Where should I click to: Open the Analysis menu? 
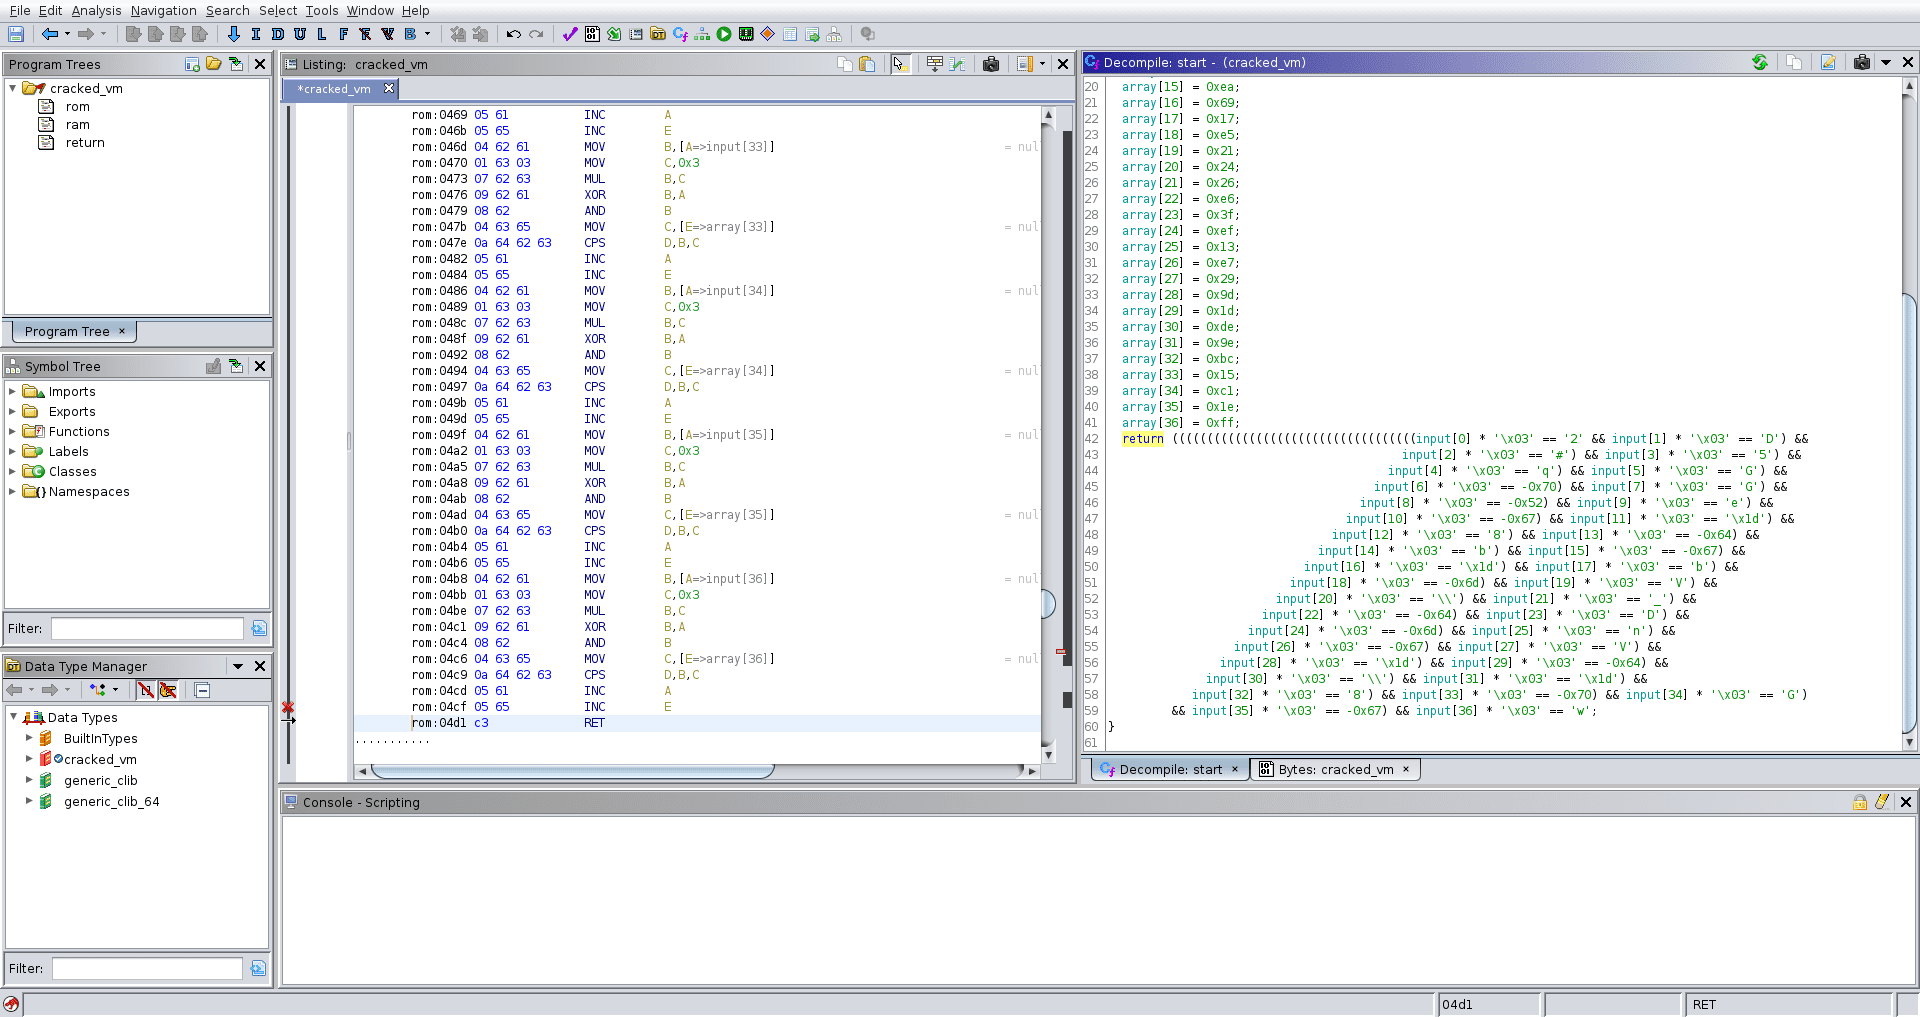click(96, 10)
